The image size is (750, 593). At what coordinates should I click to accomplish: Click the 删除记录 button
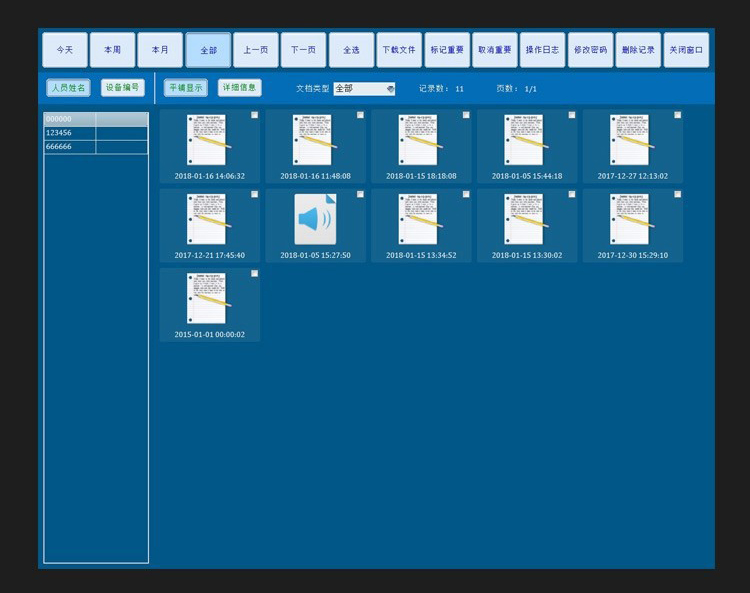click(x=638, y=50)
